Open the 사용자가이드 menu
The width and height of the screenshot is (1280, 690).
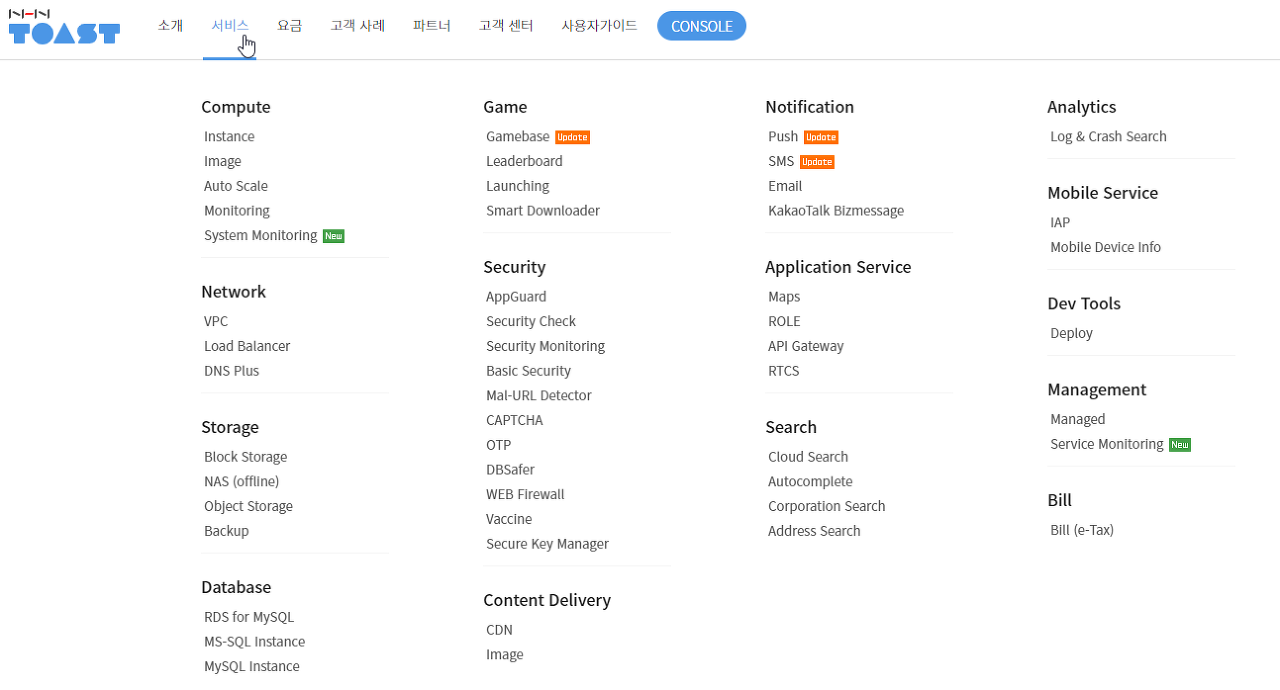click(599, 26)
